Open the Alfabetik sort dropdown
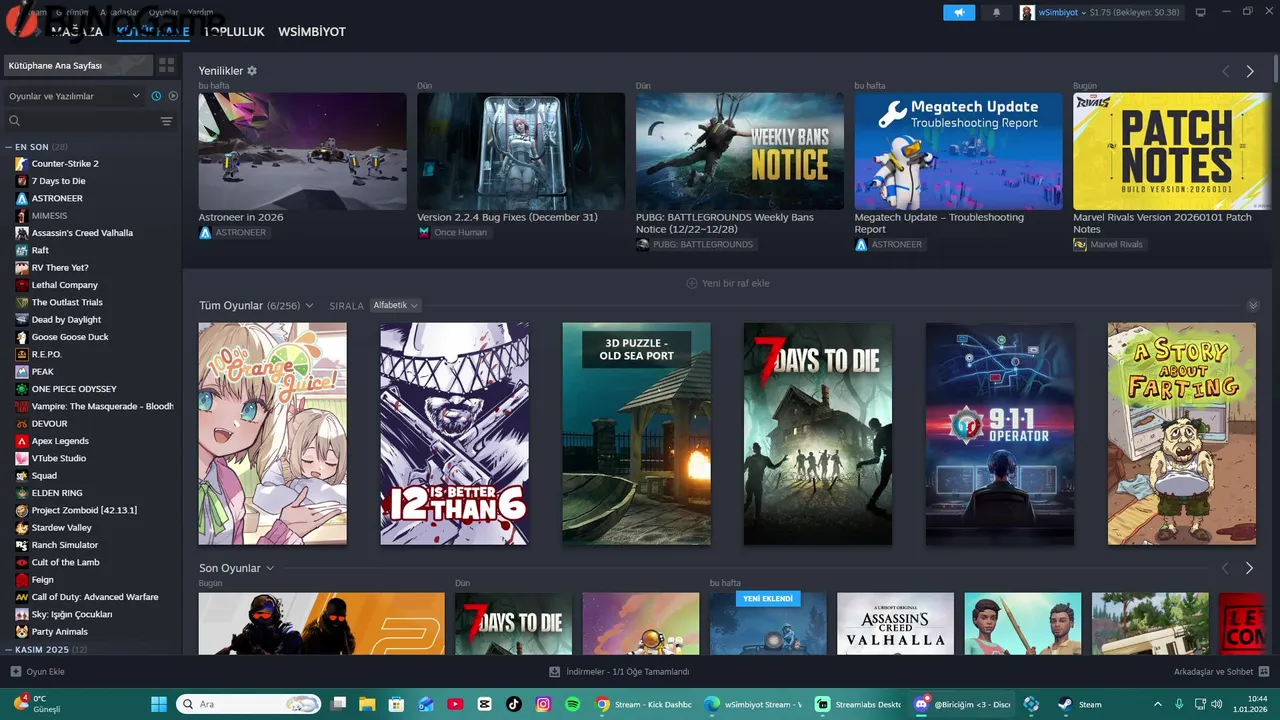 tap(395, 305)
